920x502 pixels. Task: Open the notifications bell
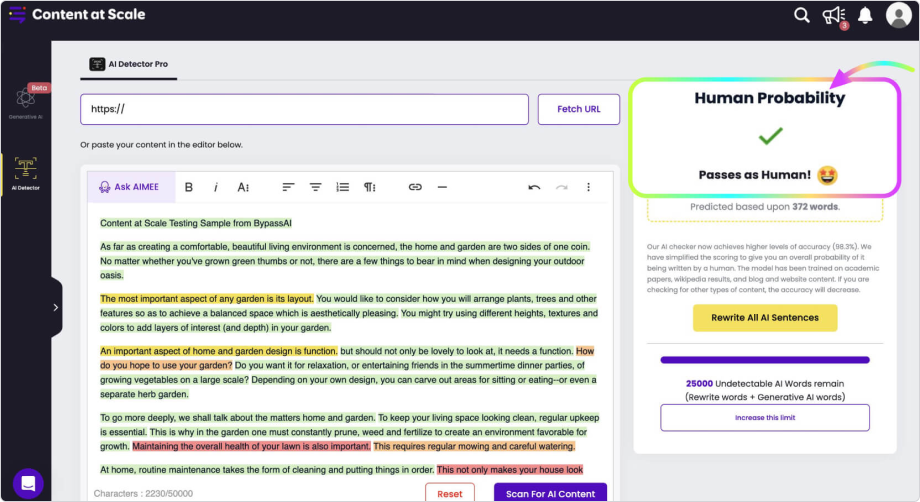click(x=865, y=15)
